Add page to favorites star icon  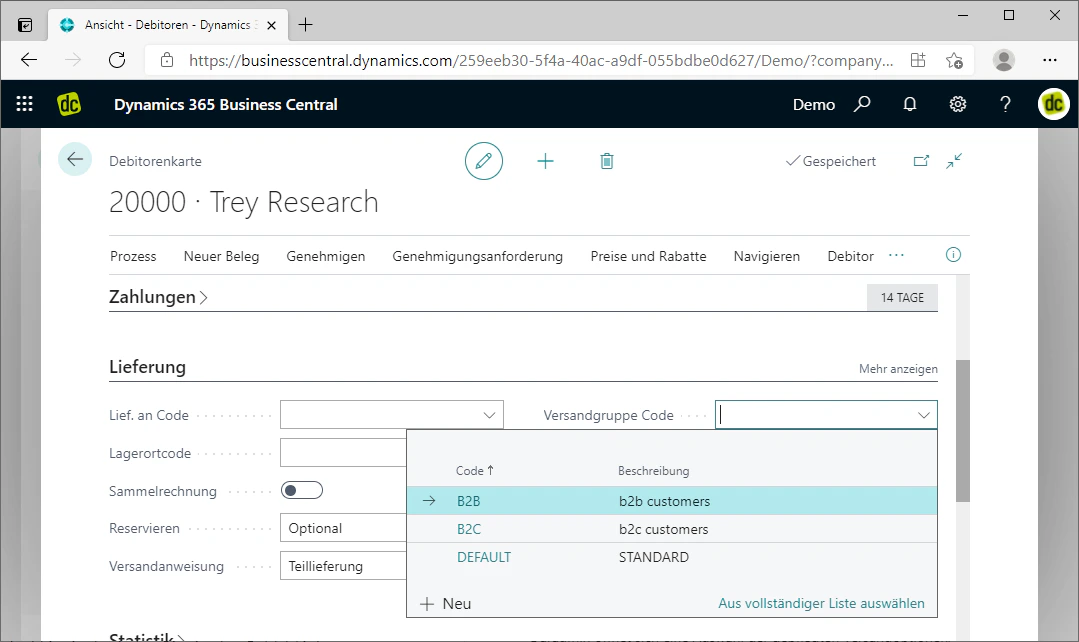point(954,60)
